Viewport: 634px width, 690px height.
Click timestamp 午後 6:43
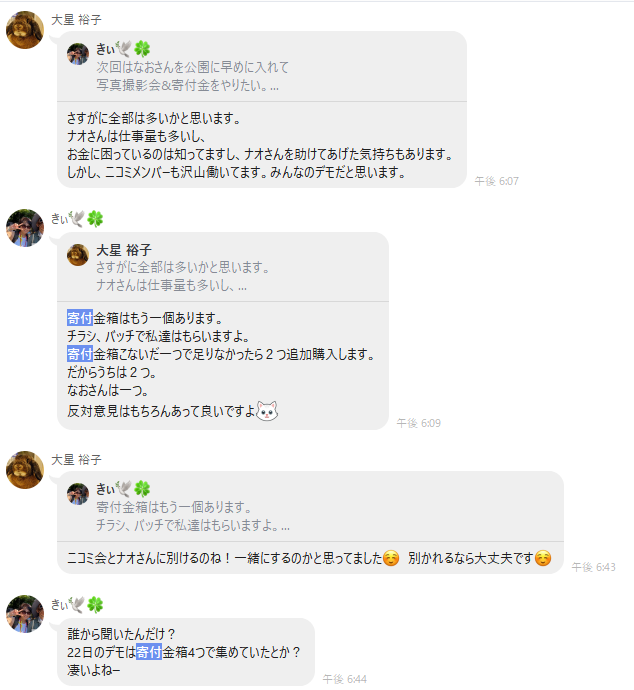tap(593, 567)
